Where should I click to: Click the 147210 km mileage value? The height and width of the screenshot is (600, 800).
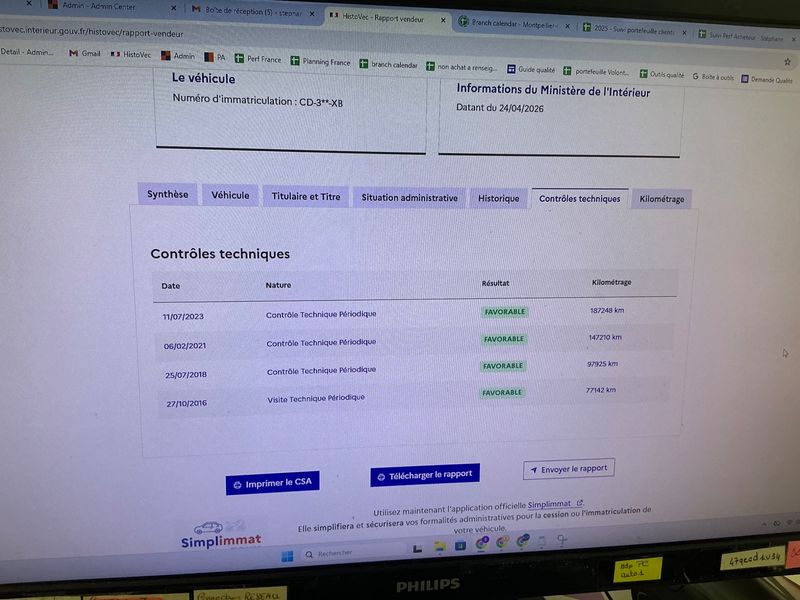pos(605,337)
